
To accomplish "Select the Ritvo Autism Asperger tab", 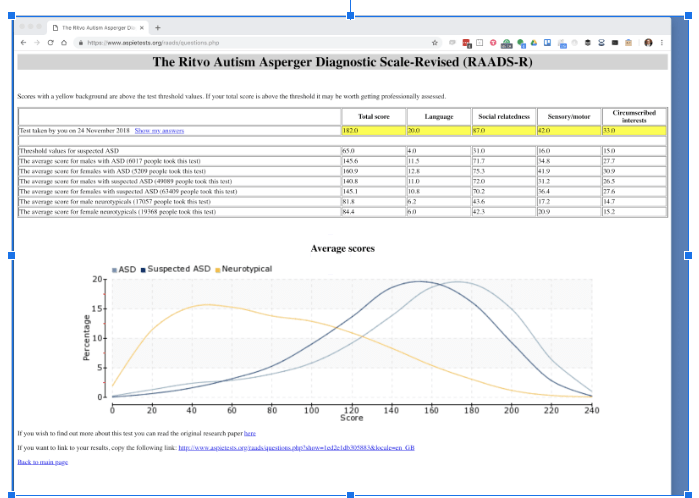I will pyautogui.click(x=98, y=28).
